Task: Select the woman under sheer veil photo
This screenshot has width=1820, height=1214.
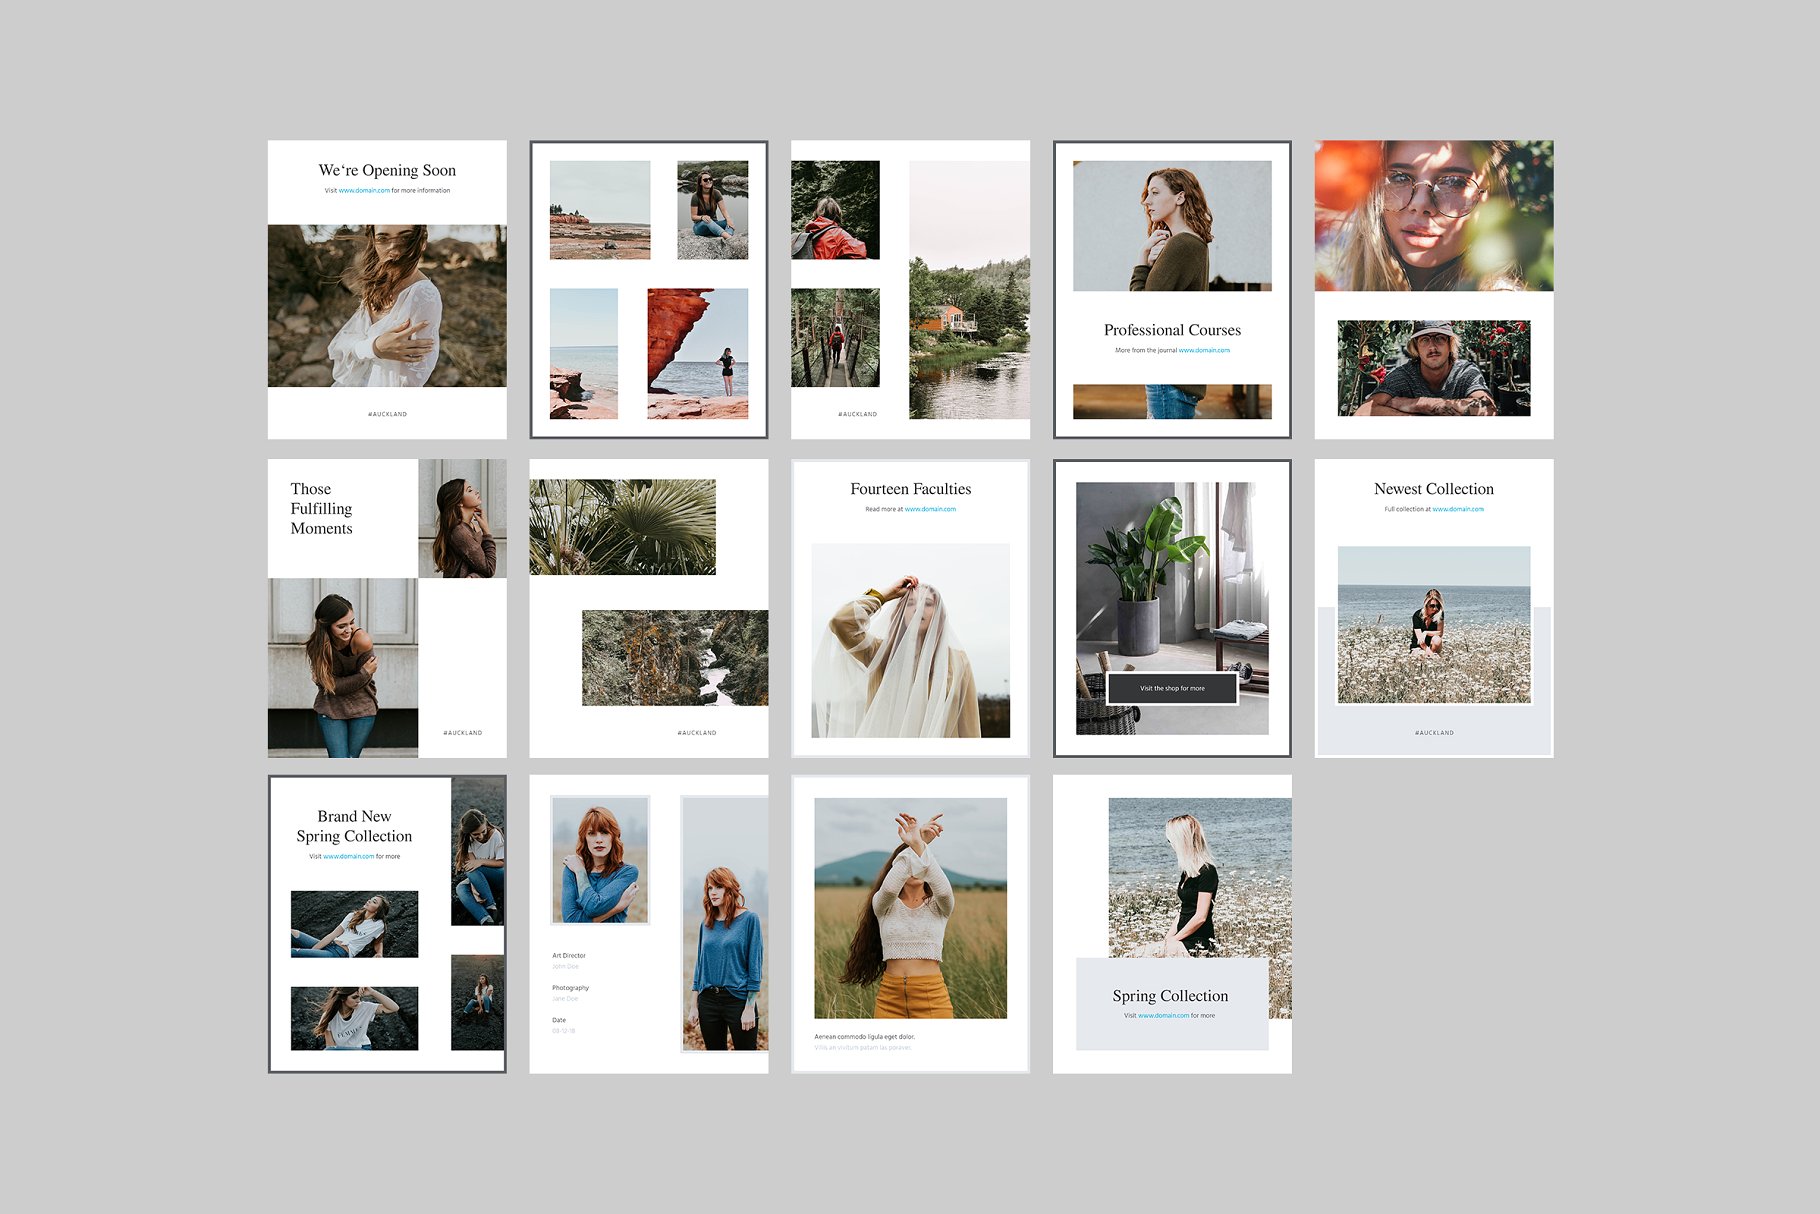Action: [x=910, y=640]
